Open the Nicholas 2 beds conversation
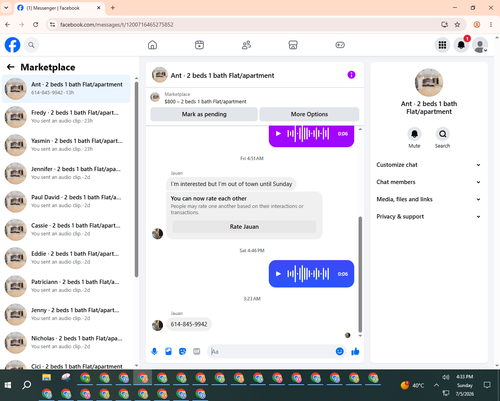500x401 pixels. 66,342
